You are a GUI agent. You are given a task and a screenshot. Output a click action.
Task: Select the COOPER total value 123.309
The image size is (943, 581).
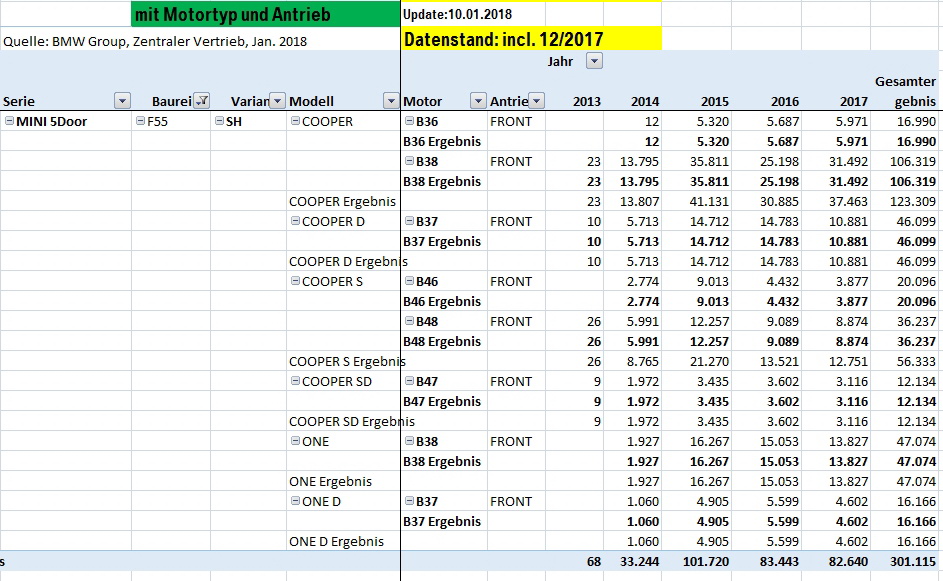coord(913,201)
